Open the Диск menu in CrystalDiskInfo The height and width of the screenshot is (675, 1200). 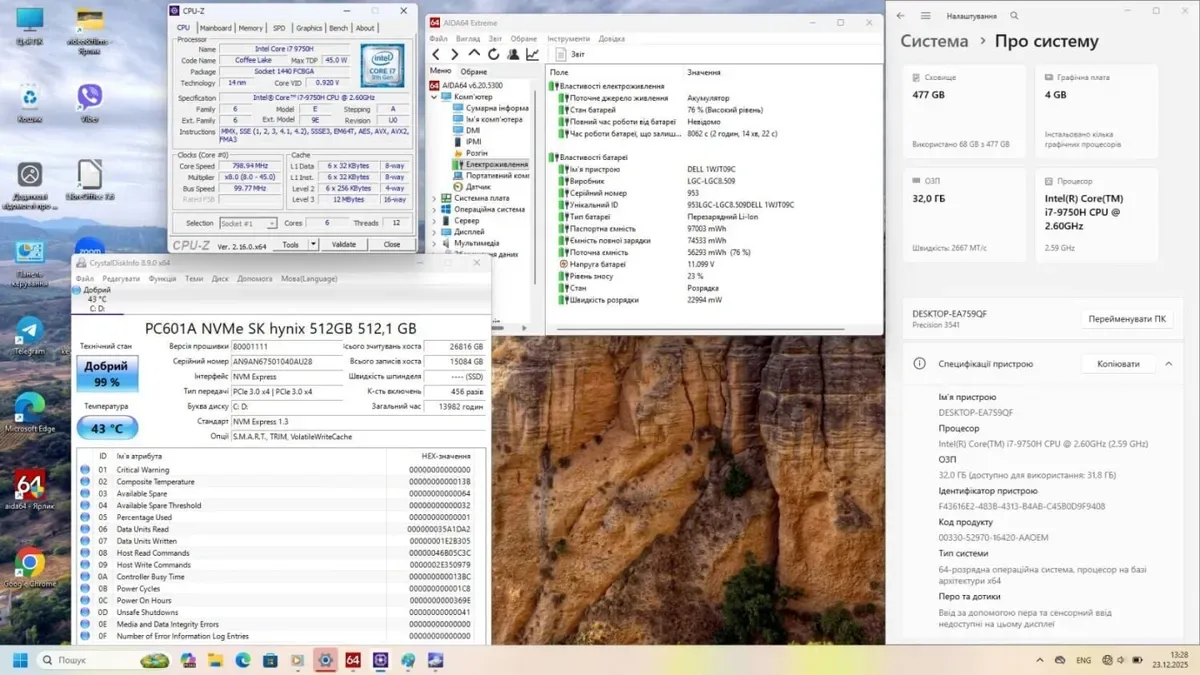coord(220,279)
